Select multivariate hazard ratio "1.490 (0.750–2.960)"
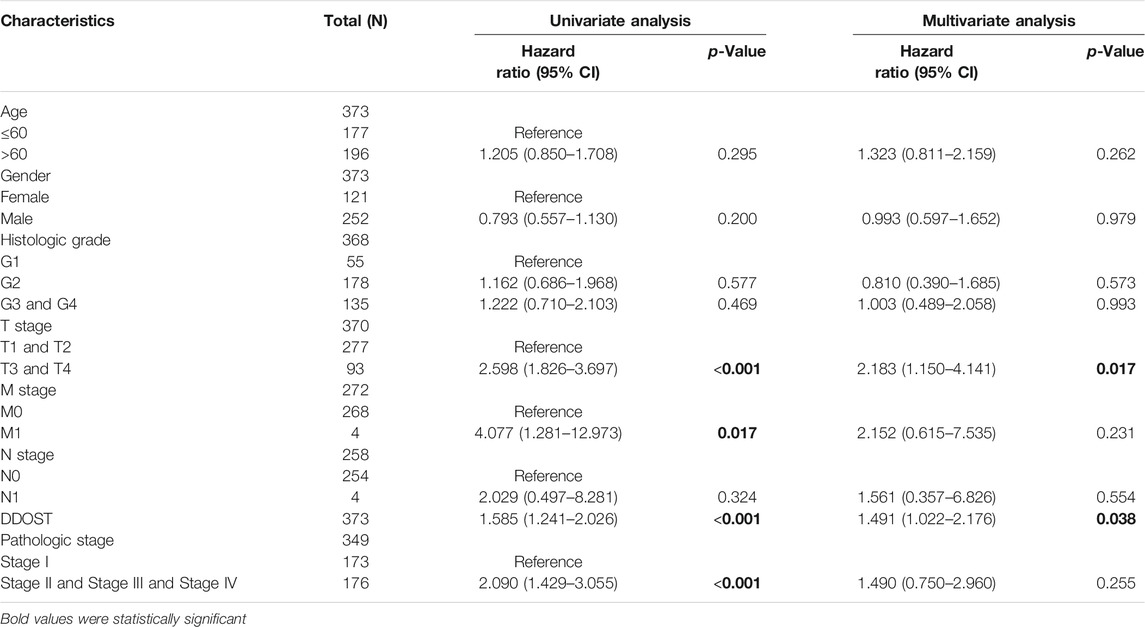Screen dimensions: 1145x627 coord(927,584)
